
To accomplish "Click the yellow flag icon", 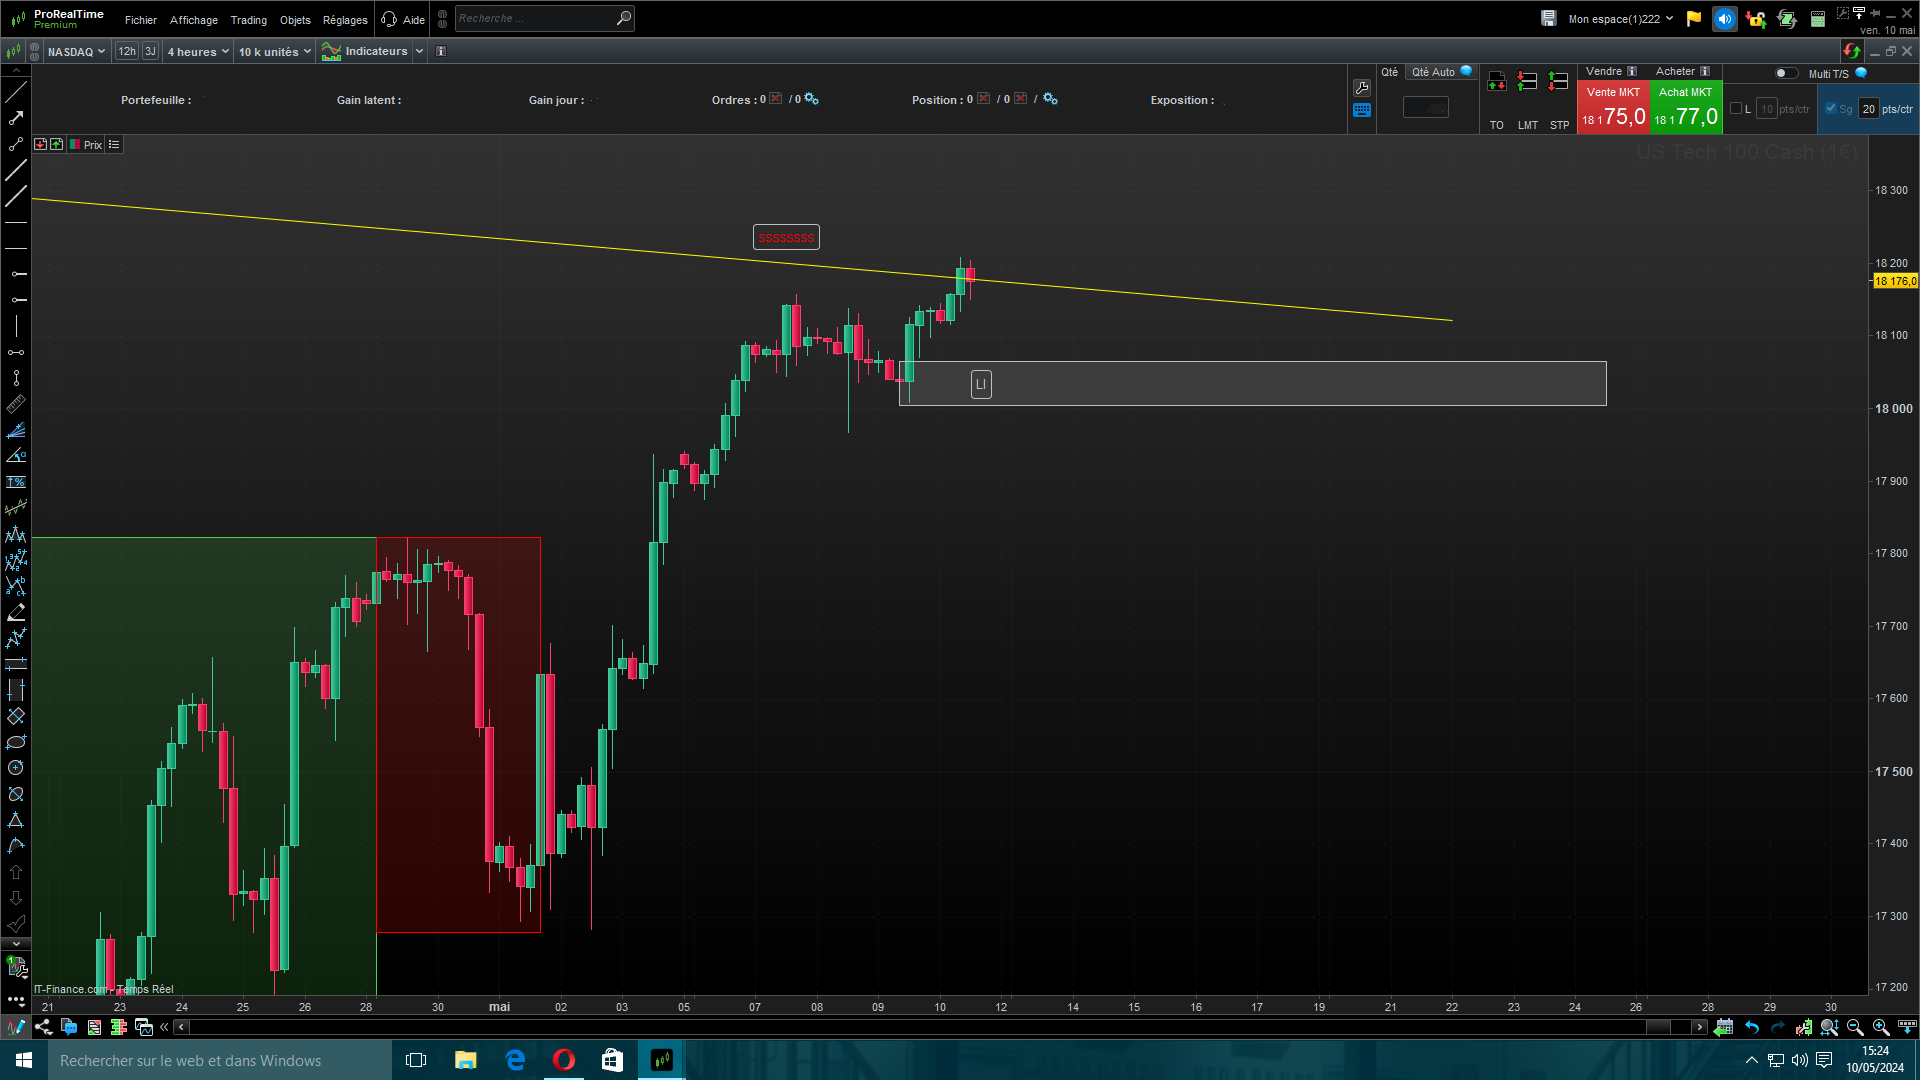I will [x=1693, y=19].
